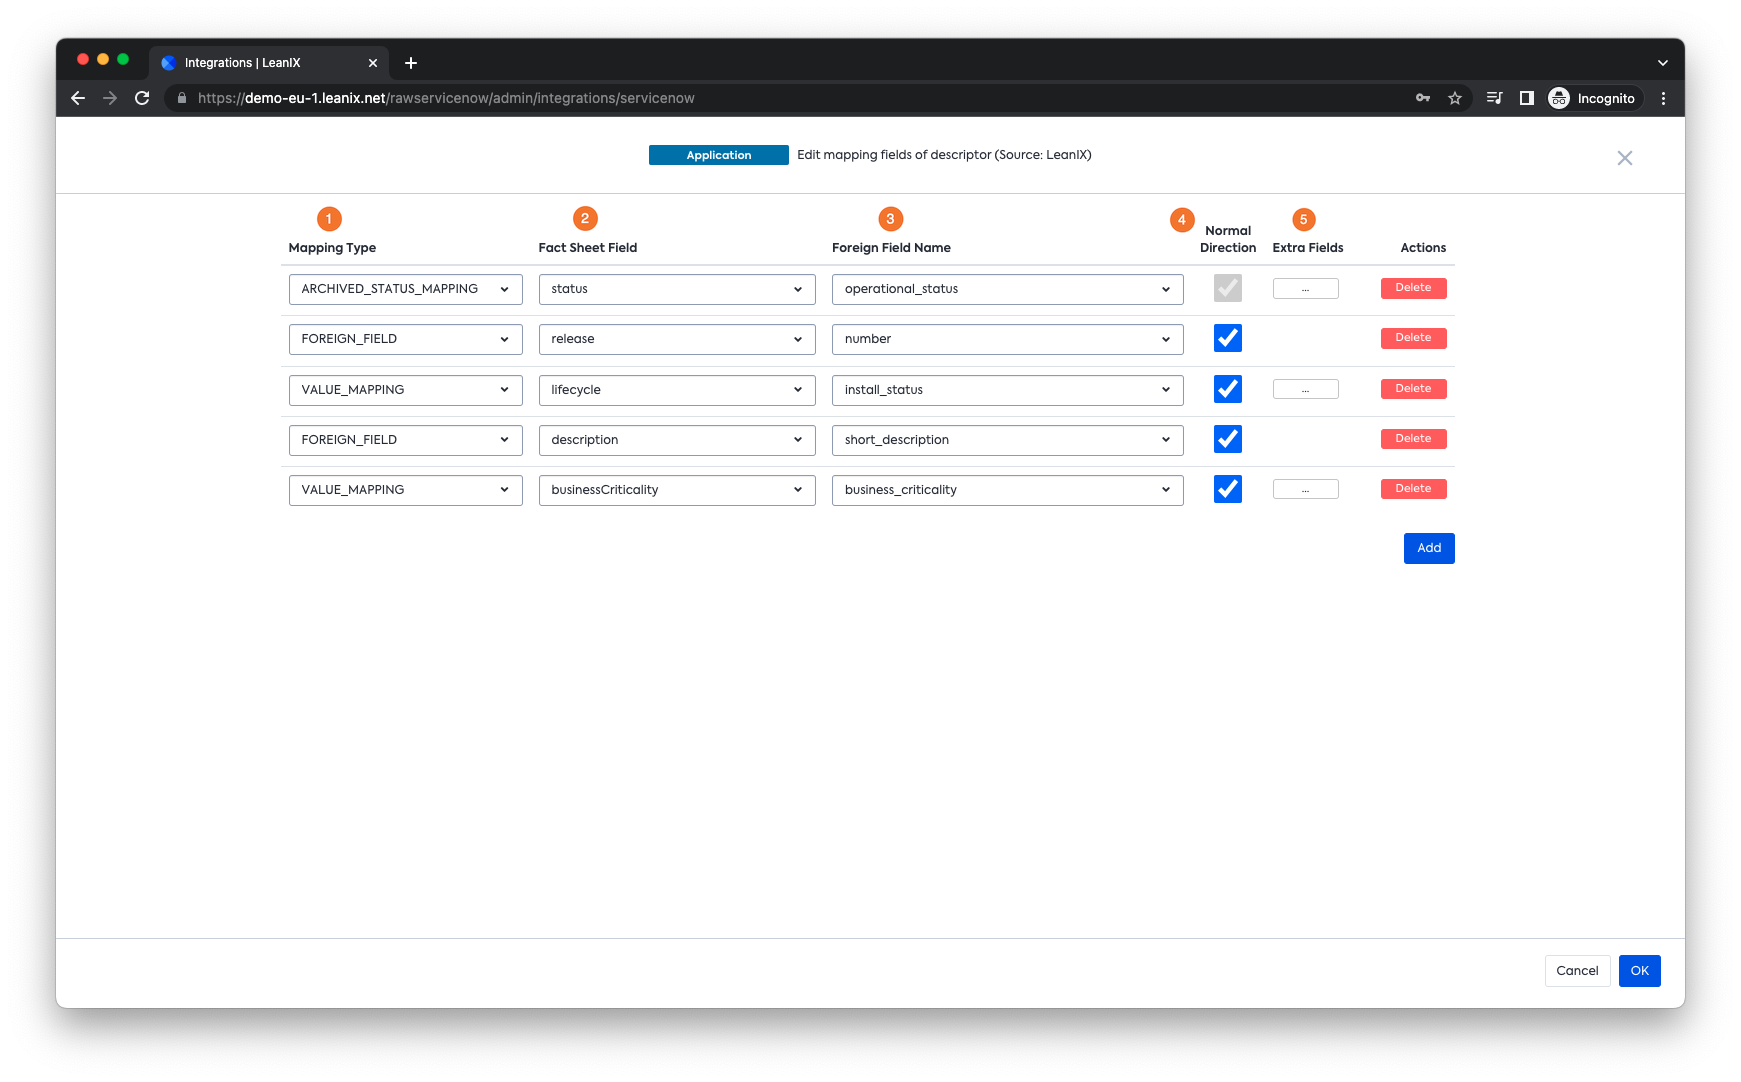The height and width of the screenshot is (1082, 1741).
Task: Reload the current page
Action: pos(142,98)
